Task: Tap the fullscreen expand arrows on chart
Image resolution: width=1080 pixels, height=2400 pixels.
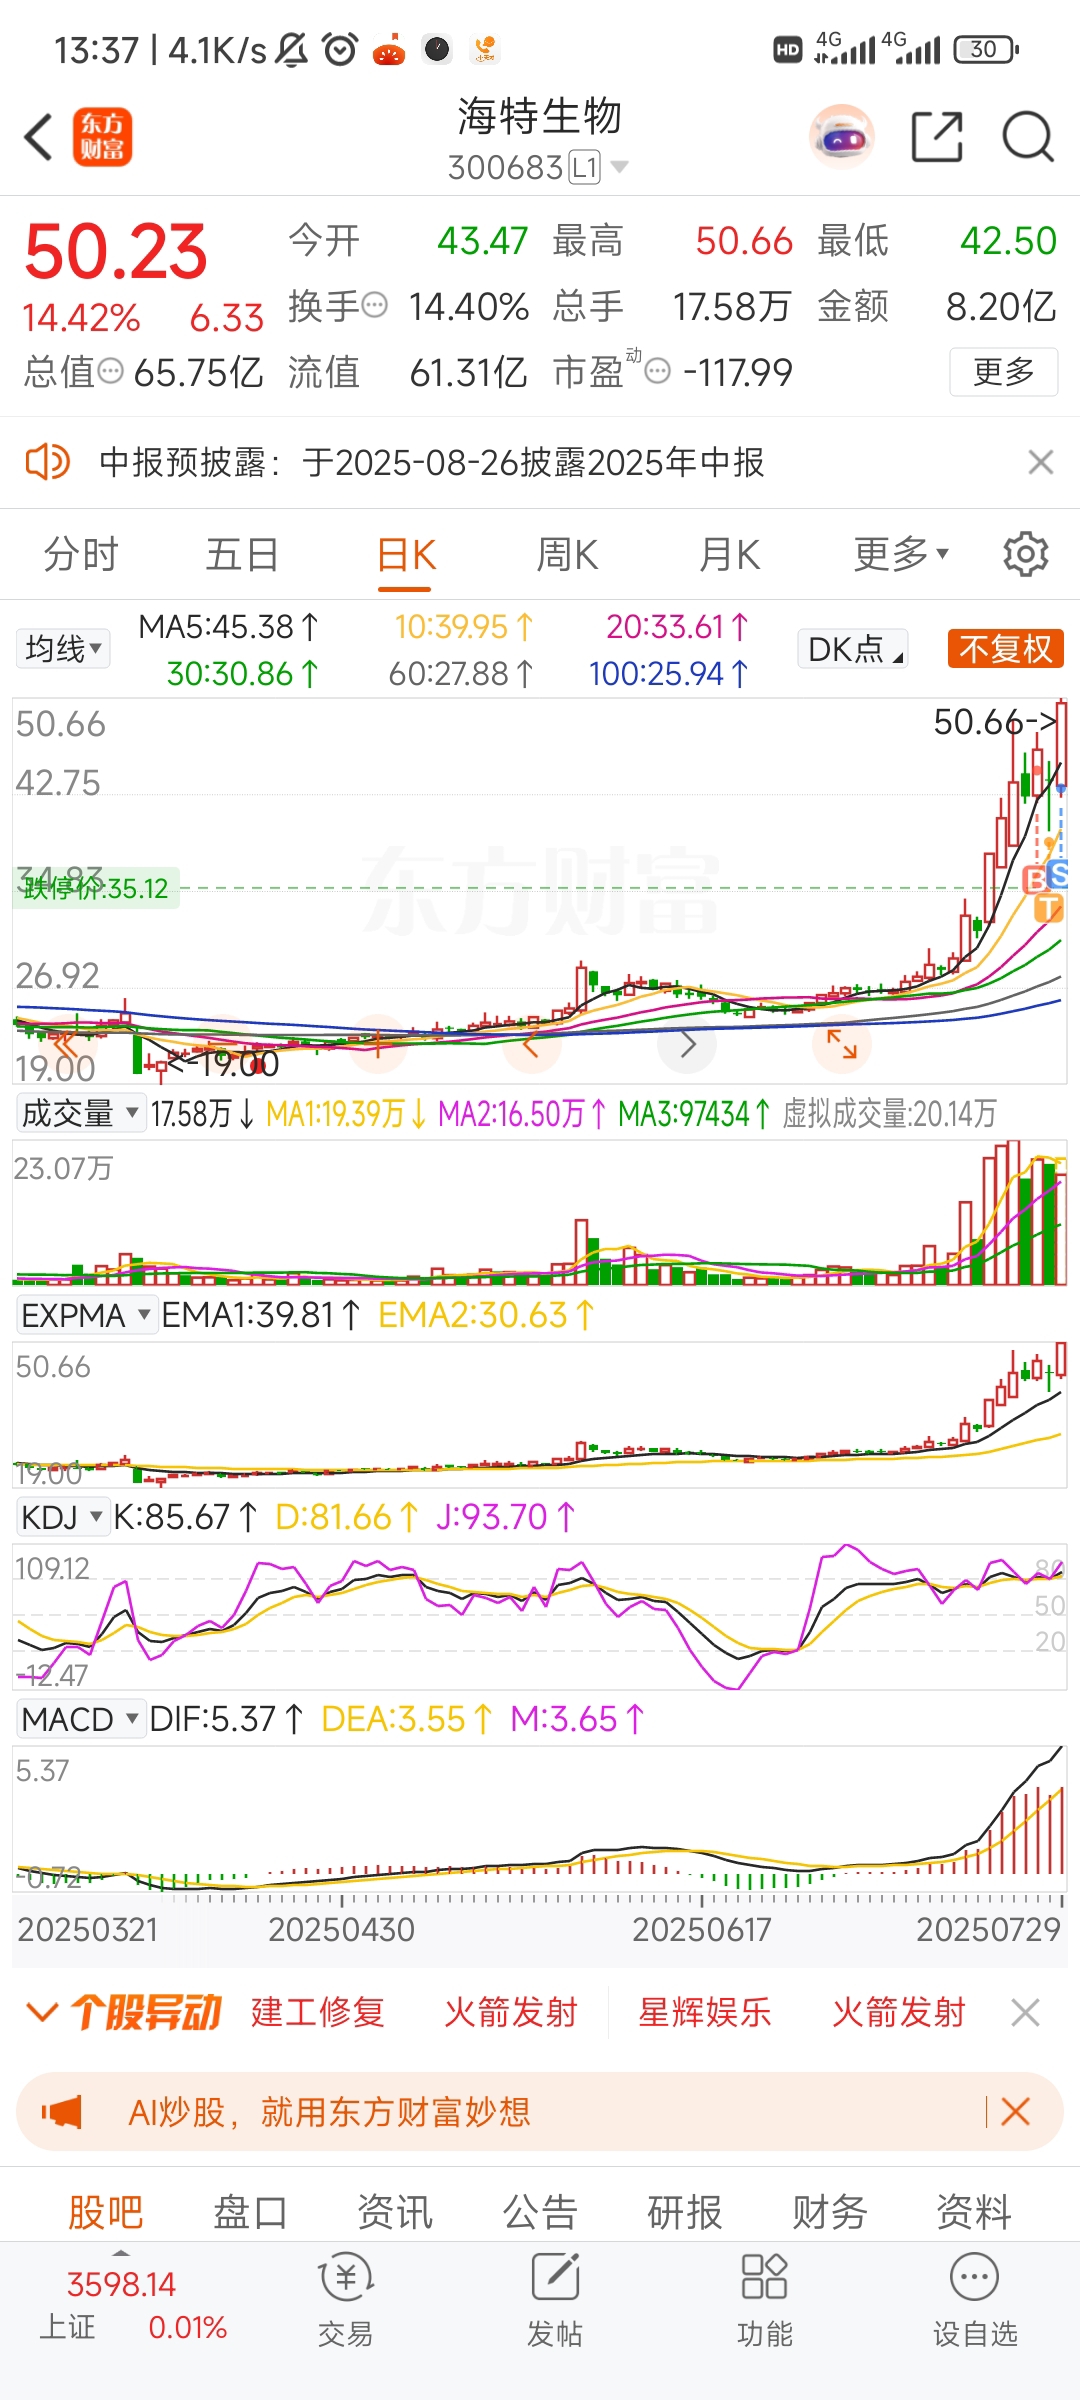Action: pos(842,1044)
